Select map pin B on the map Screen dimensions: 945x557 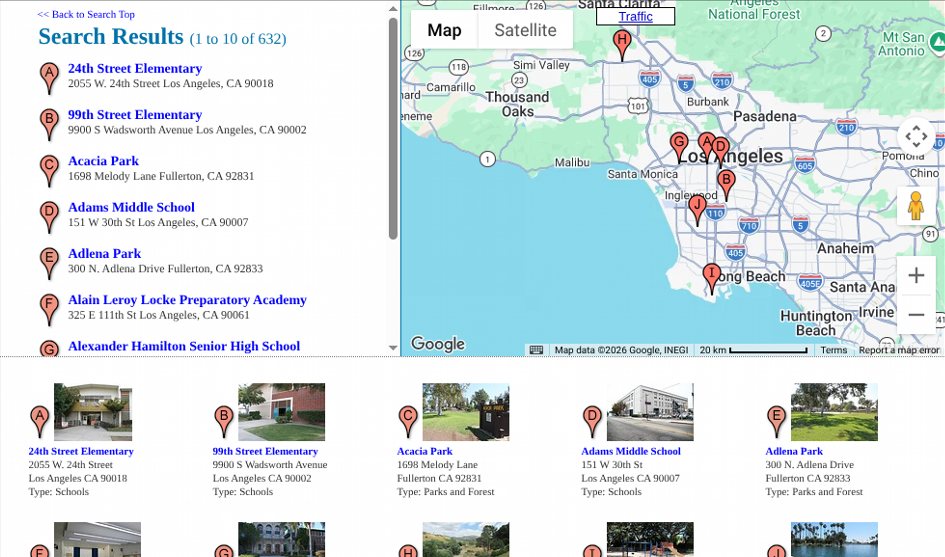(726, 185)
